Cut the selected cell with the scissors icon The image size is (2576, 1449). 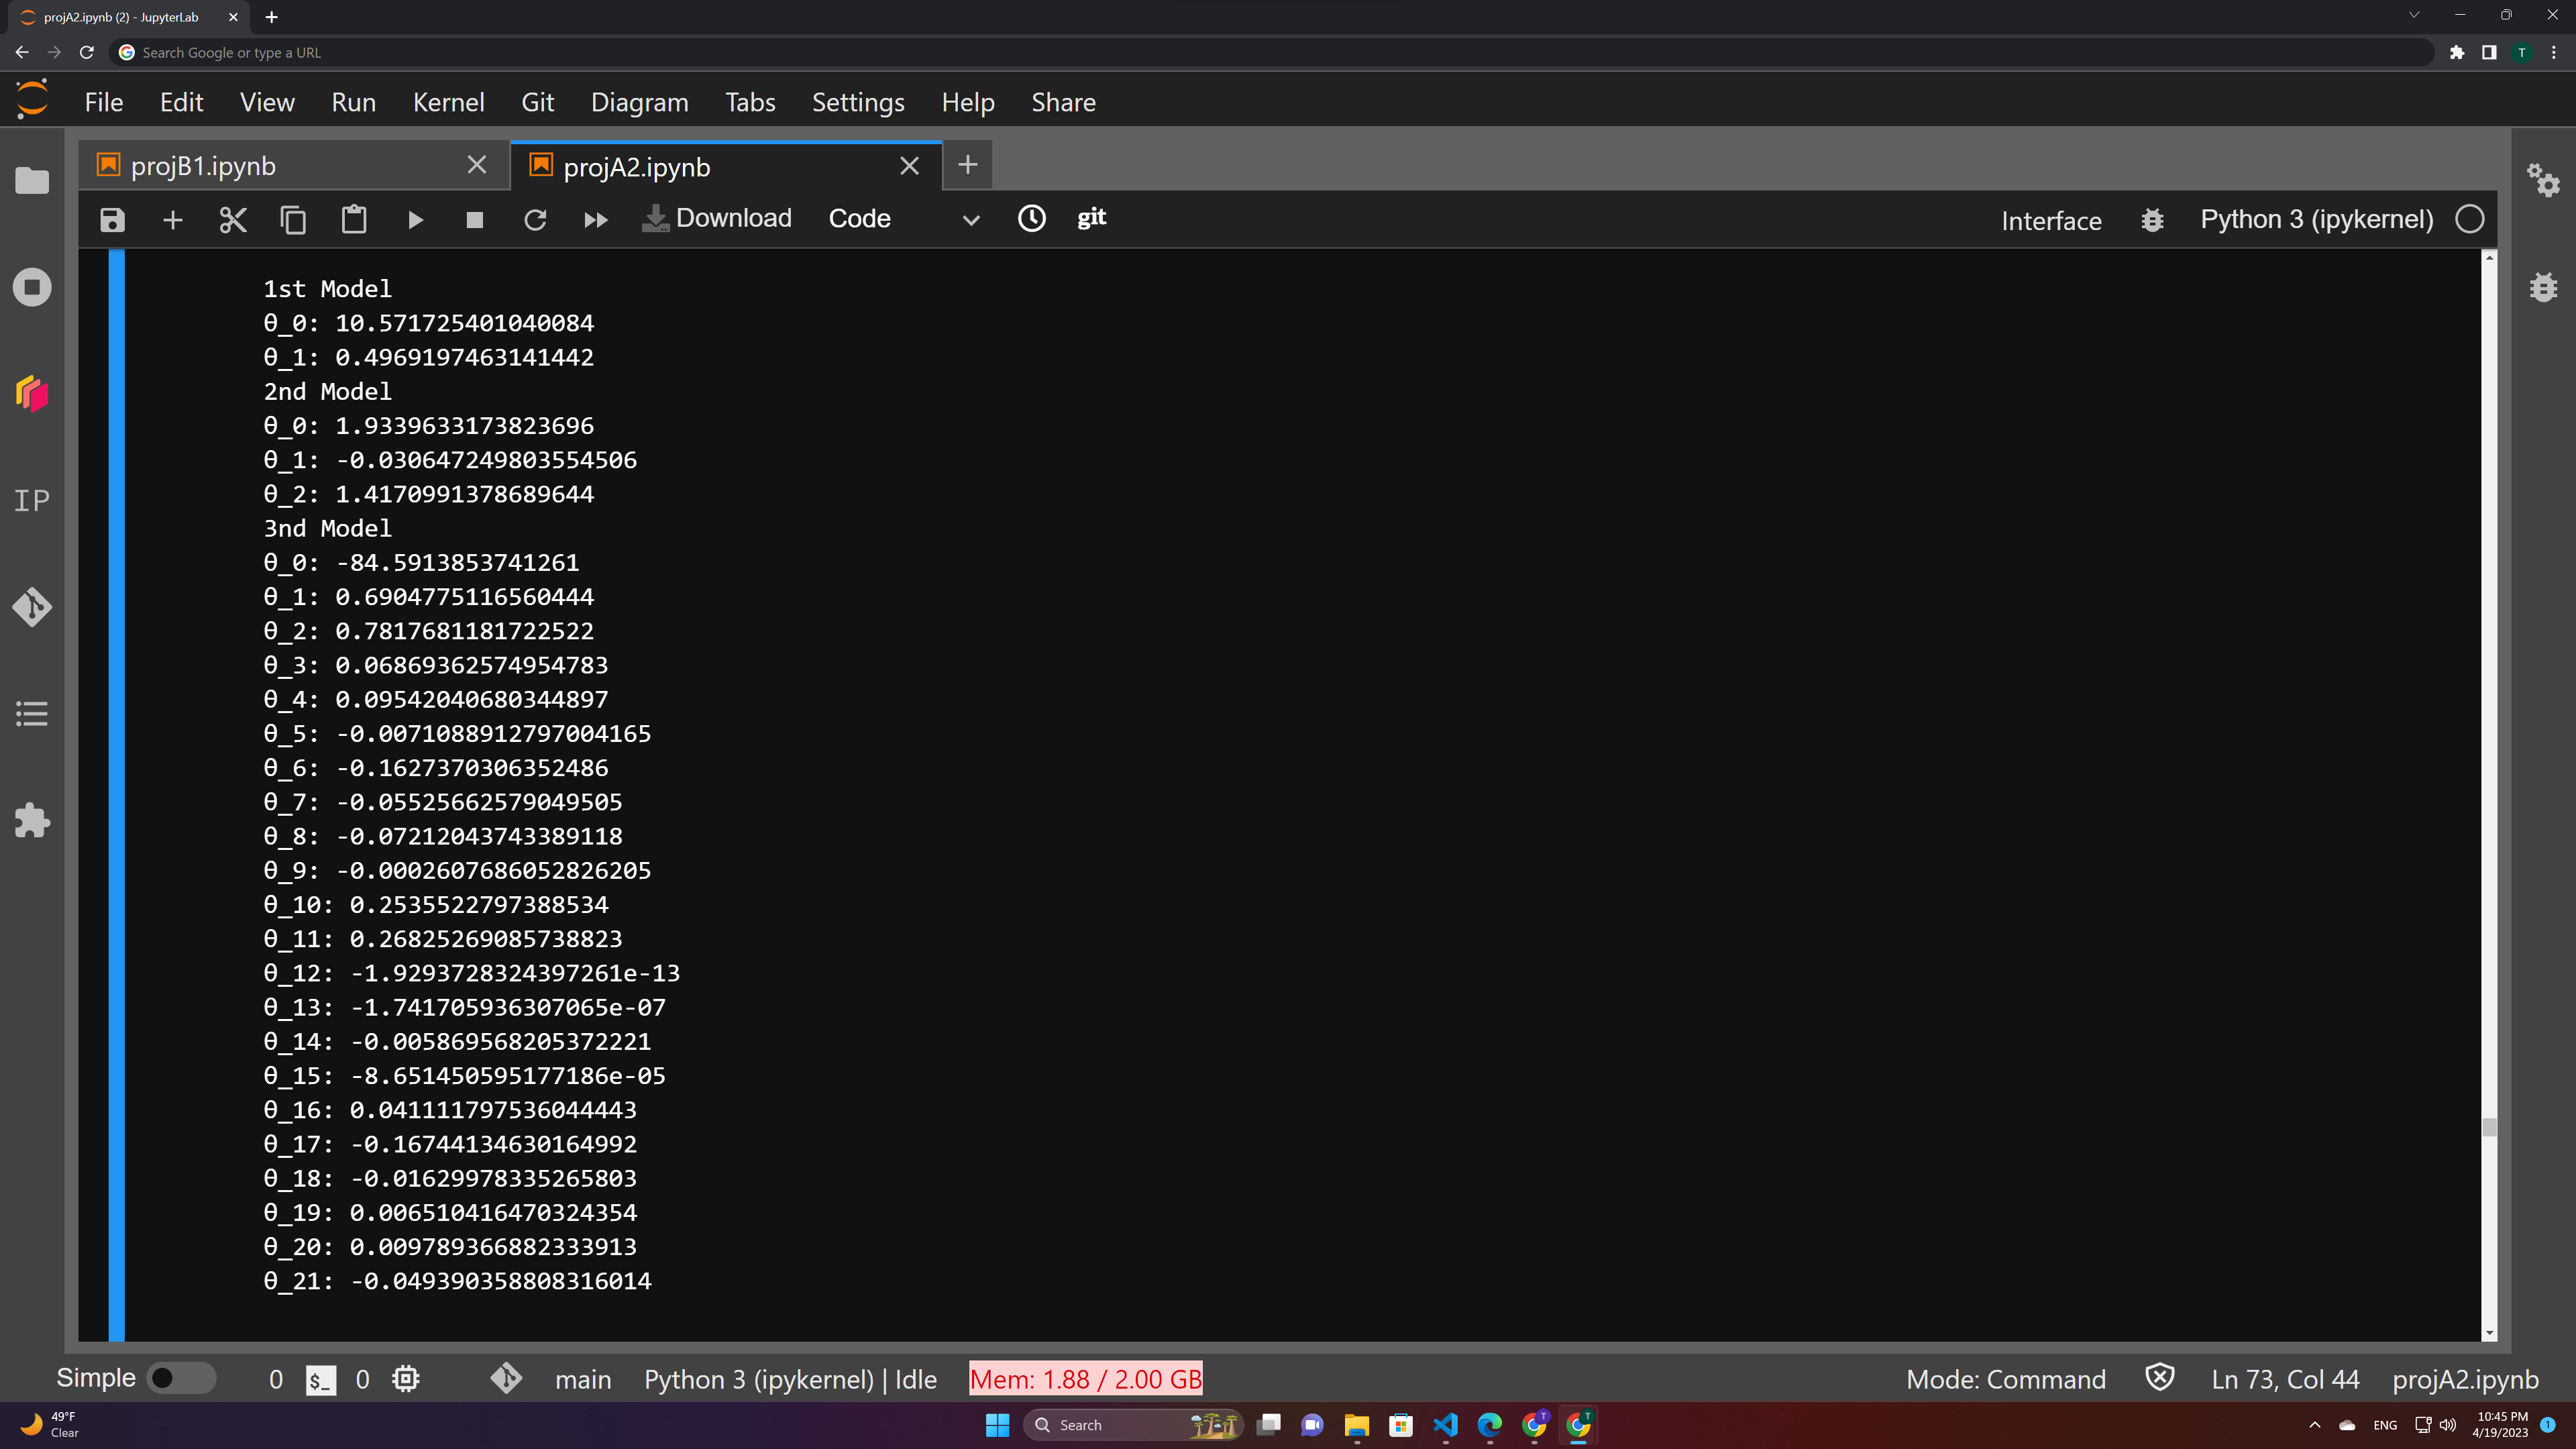[x=233, y=219]
